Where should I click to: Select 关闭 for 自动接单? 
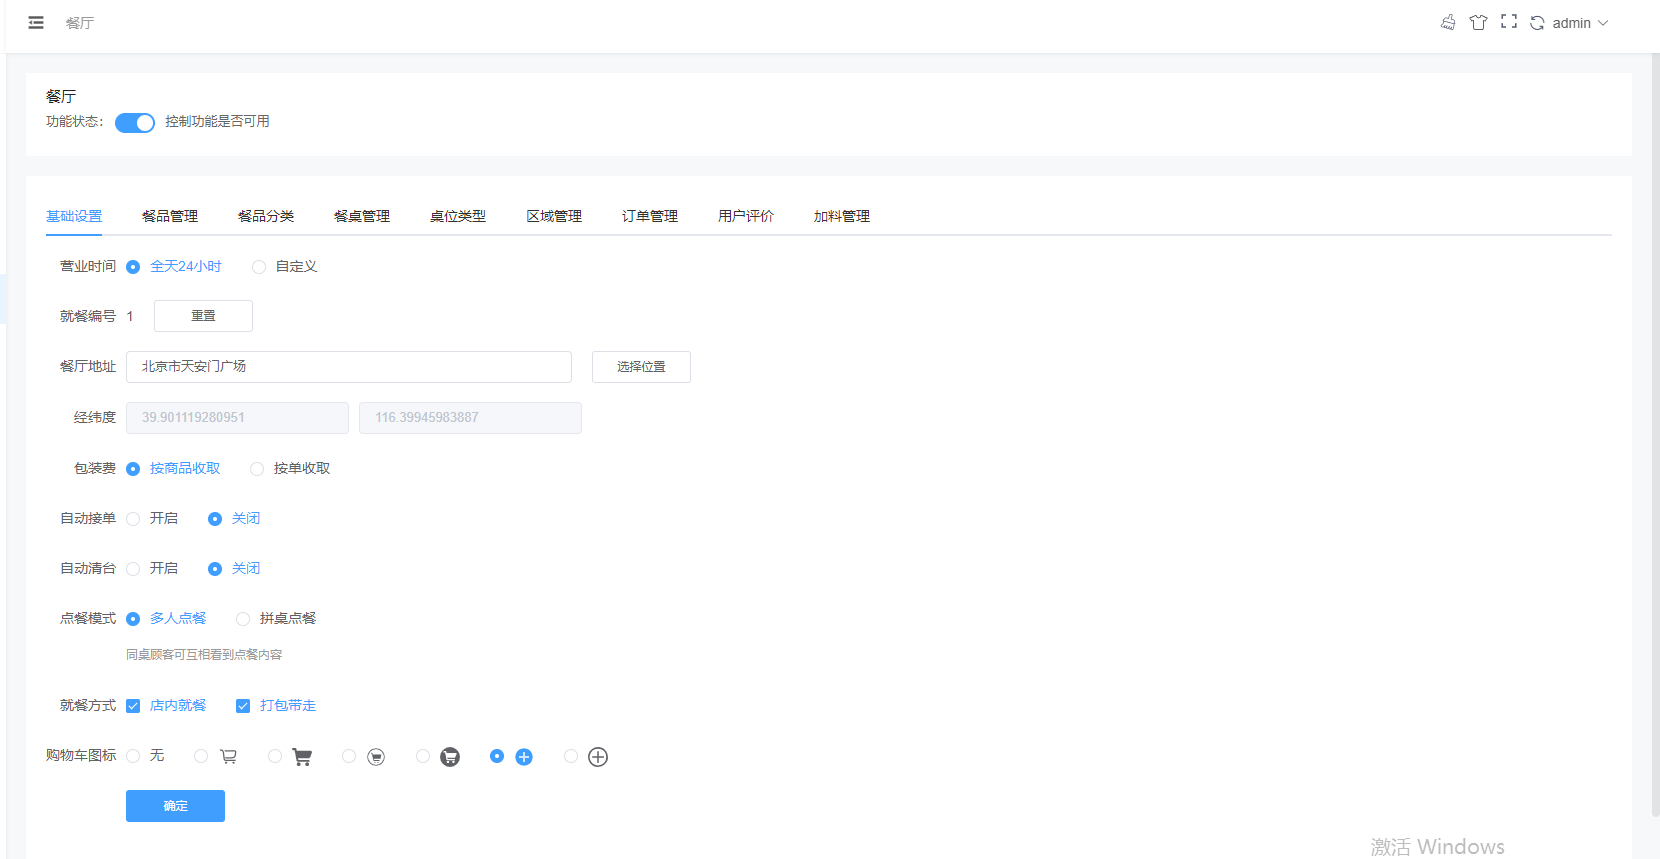[x=234, y=519]
